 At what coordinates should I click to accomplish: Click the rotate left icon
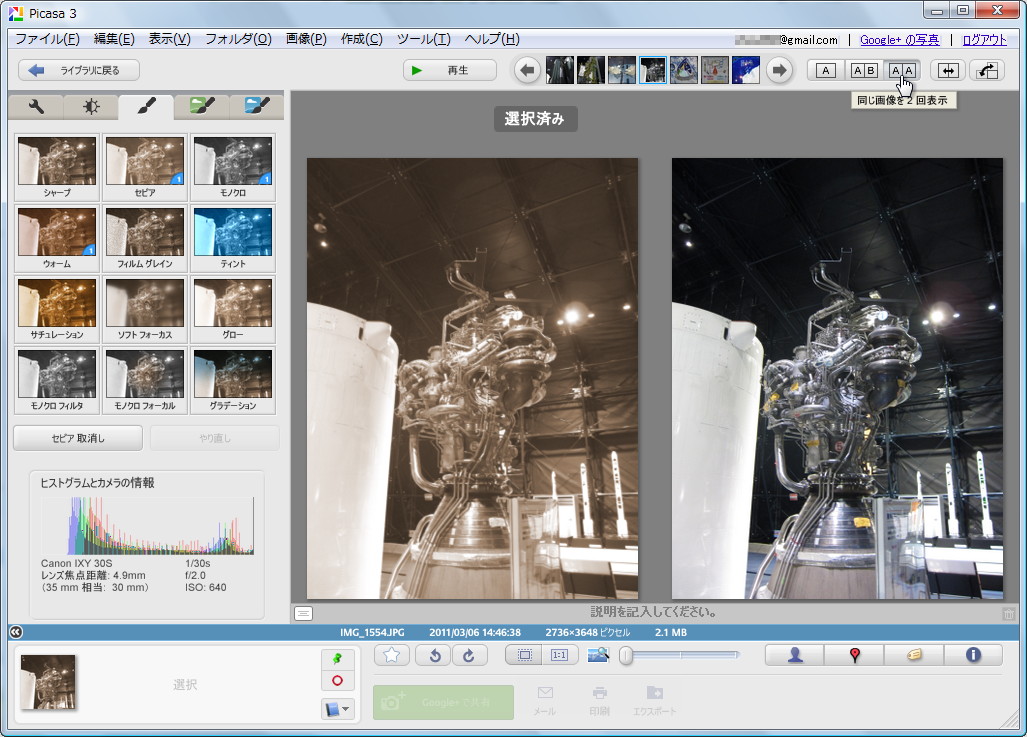pyautogui.click(x=433, y=655)
